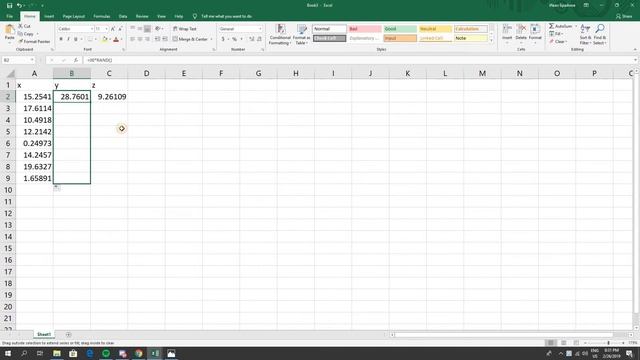Open the File tab
This screenshot has width=640, height=360.
[9, 16]
